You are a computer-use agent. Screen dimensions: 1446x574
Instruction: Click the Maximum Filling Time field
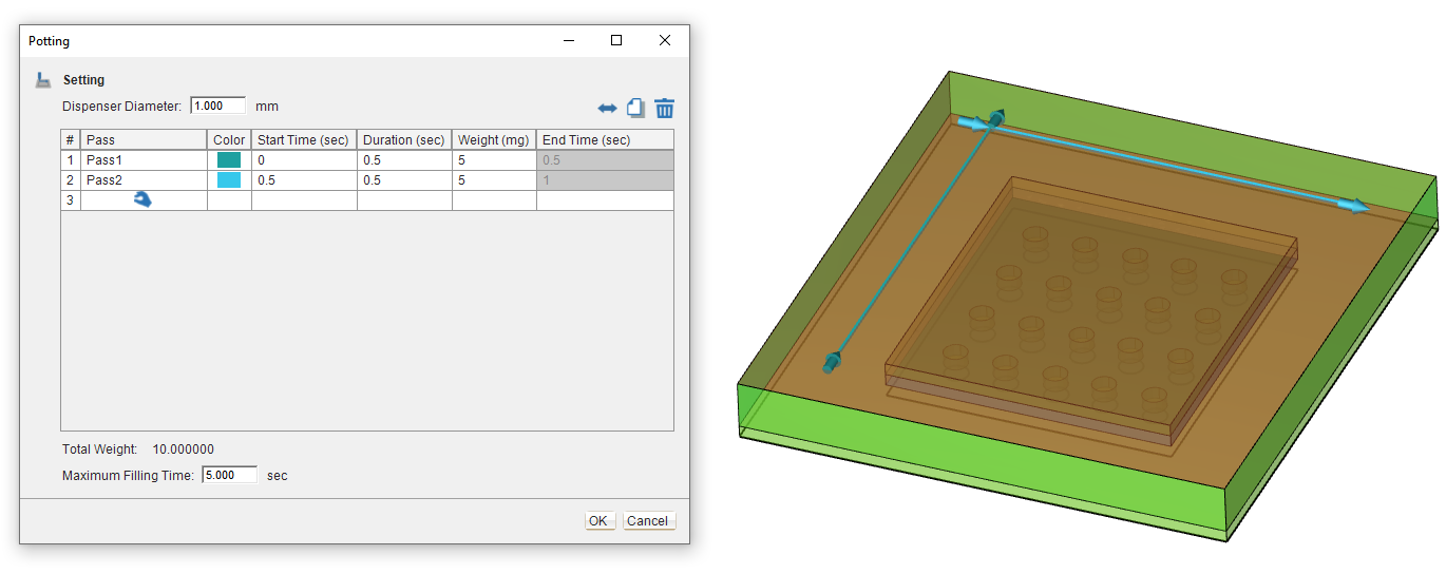(230, 475)
